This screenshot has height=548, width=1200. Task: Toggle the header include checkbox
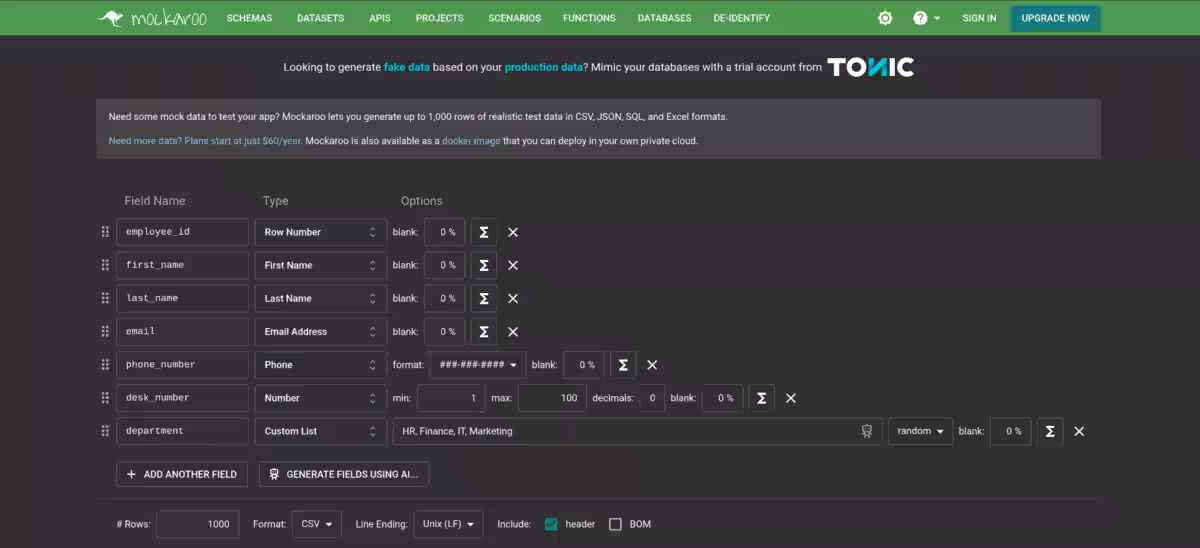551,524
